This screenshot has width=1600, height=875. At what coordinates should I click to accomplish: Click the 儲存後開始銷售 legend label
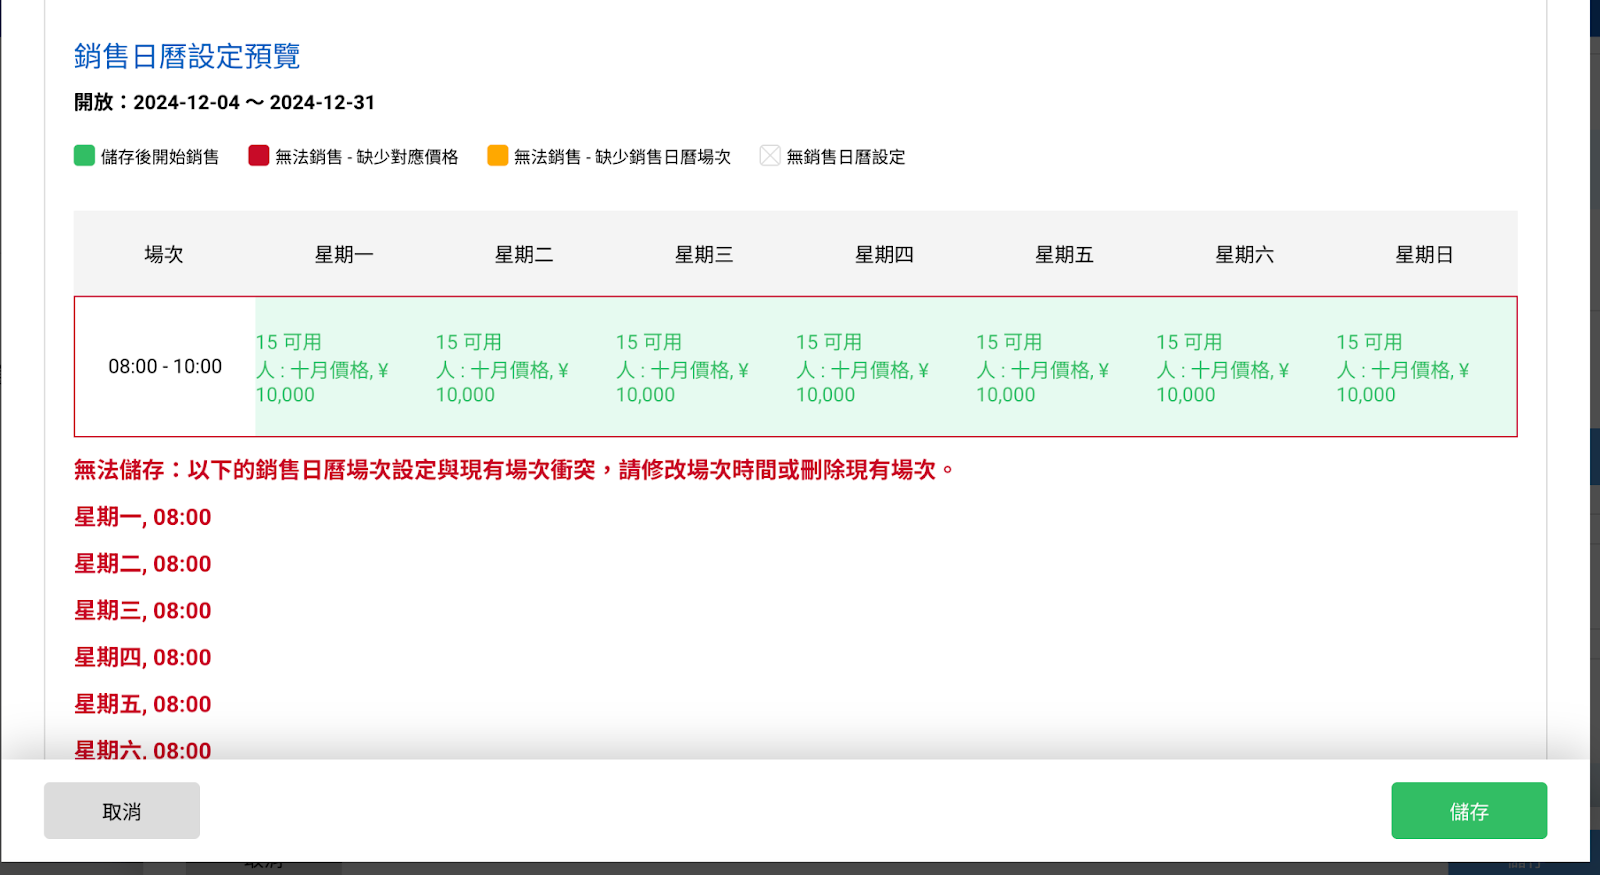click(x=160, y=156)
